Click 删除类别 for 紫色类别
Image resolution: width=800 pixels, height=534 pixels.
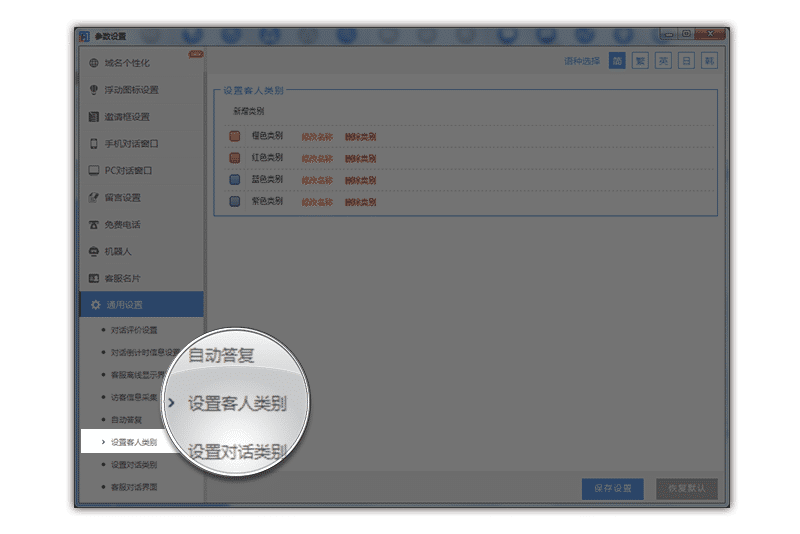[360, 202]
